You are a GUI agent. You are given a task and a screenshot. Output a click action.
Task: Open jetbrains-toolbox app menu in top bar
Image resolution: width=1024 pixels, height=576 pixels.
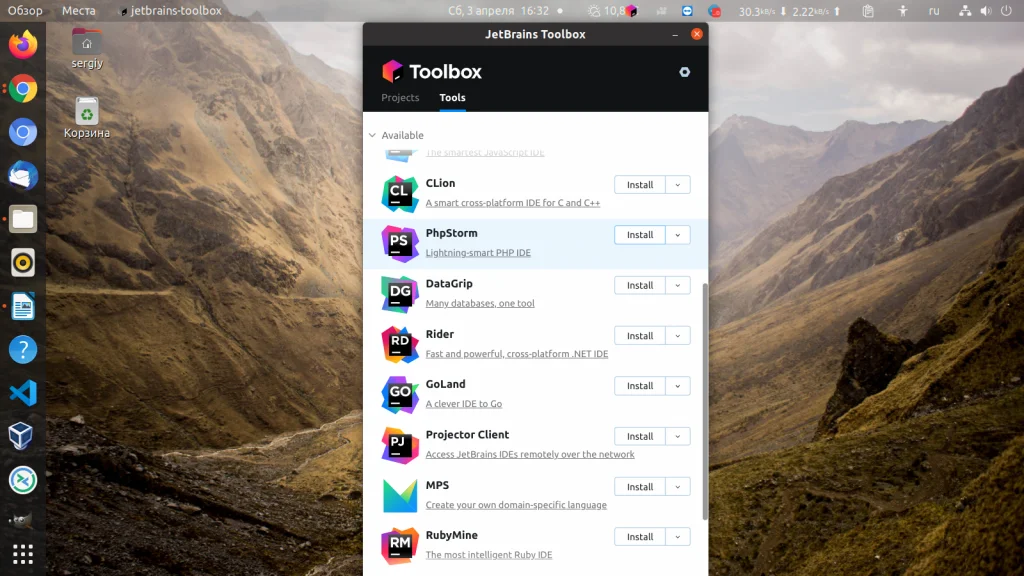tap(170, 10)
